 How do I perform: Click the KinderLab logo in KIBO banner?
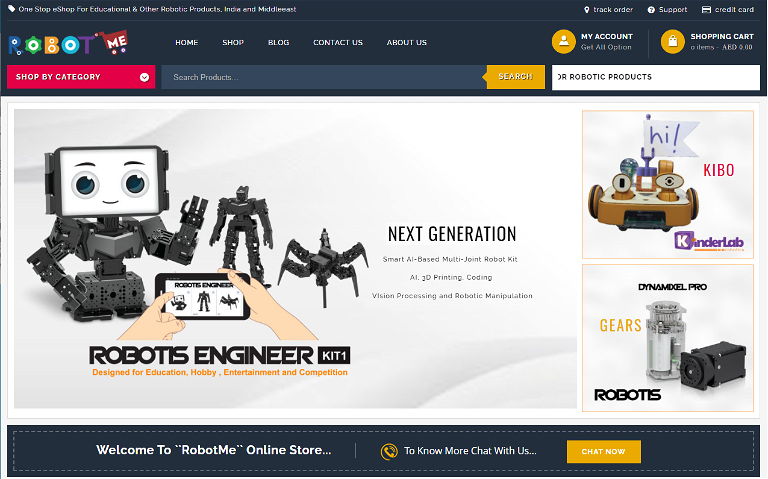[x=709, y=241]
